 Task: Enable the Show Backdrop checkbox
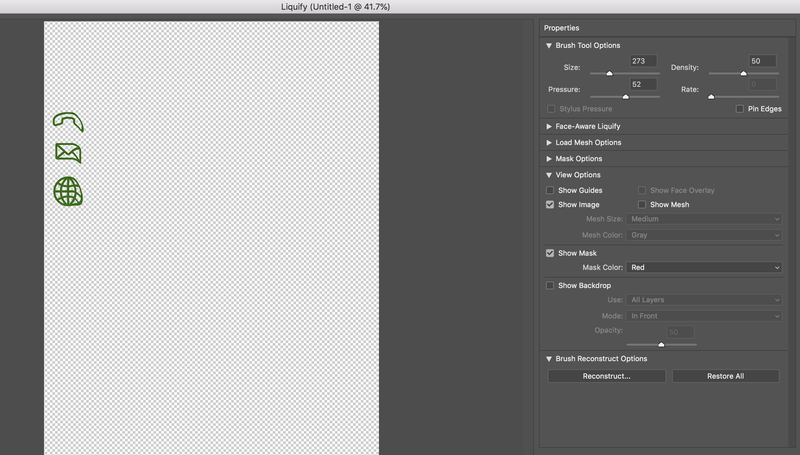pos(550,286)
